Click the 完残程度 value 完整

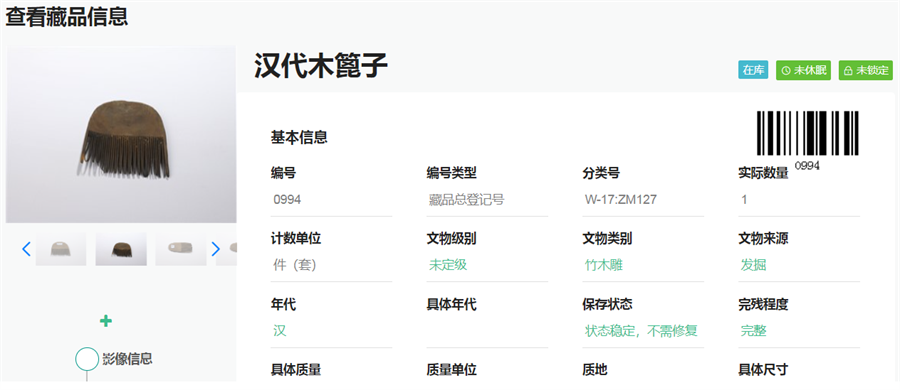tap(753, 331)
